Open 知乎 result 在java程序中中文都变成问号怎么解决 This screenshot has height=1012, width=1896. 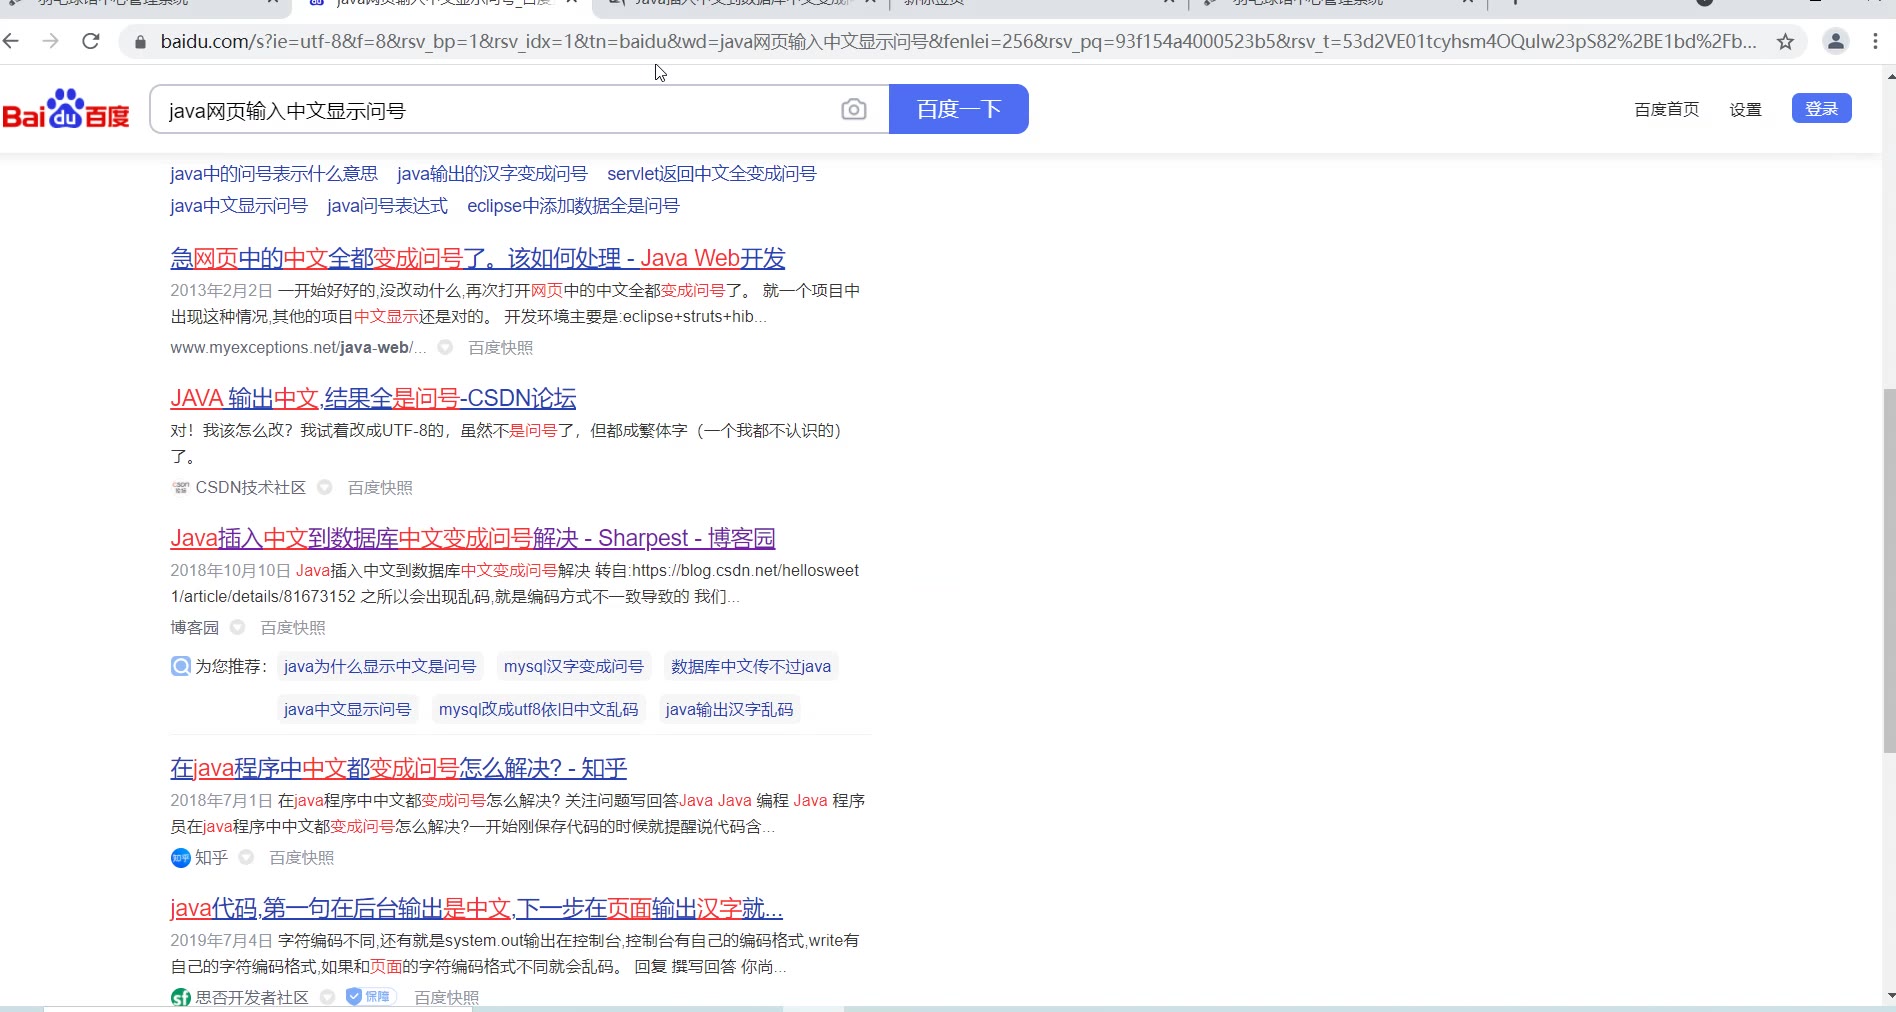click(x=399, y=768)
